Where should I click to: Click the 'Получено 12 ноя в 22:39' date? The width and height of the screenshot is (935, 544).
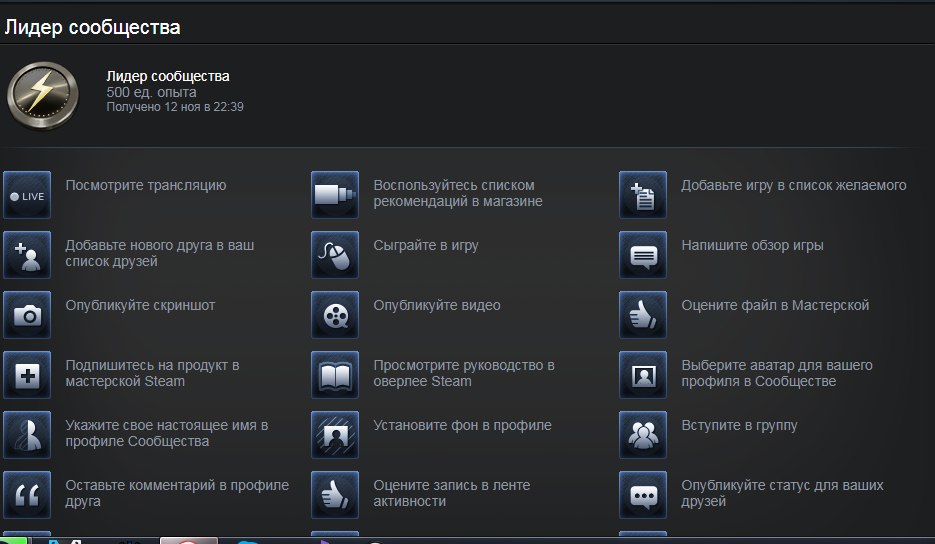point(175,107)
